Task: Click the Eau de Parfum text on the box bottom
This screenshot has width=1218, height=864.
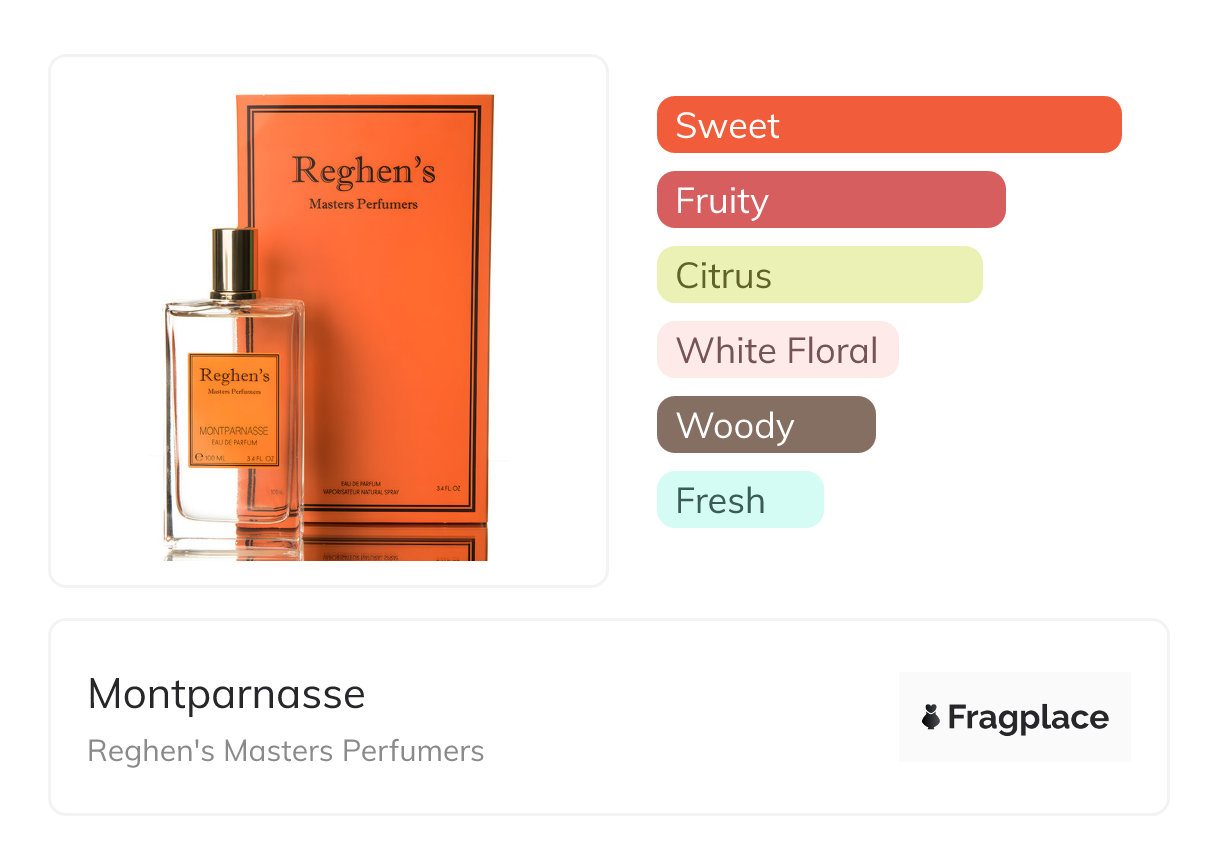Action: (x=361, y=485)
